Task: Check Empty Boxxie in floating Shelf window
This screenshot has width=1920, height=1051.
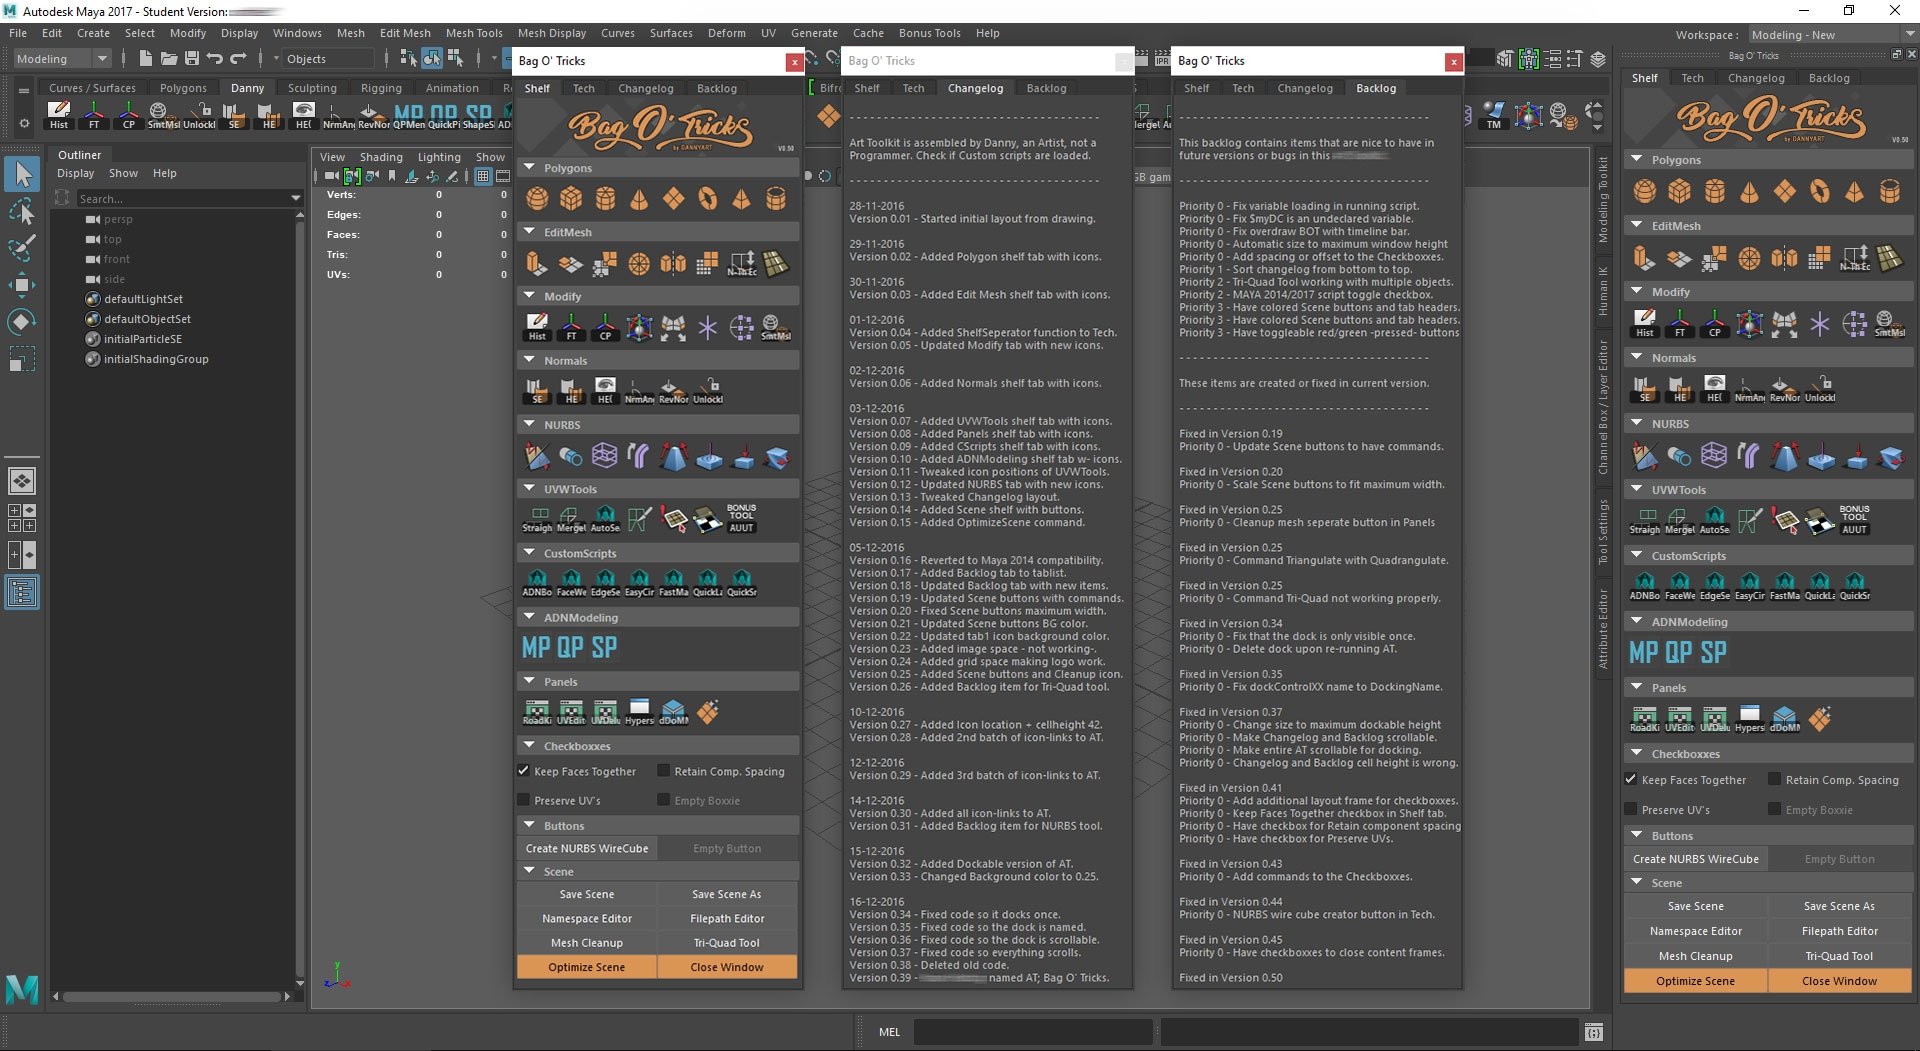Action: point(663,800)
